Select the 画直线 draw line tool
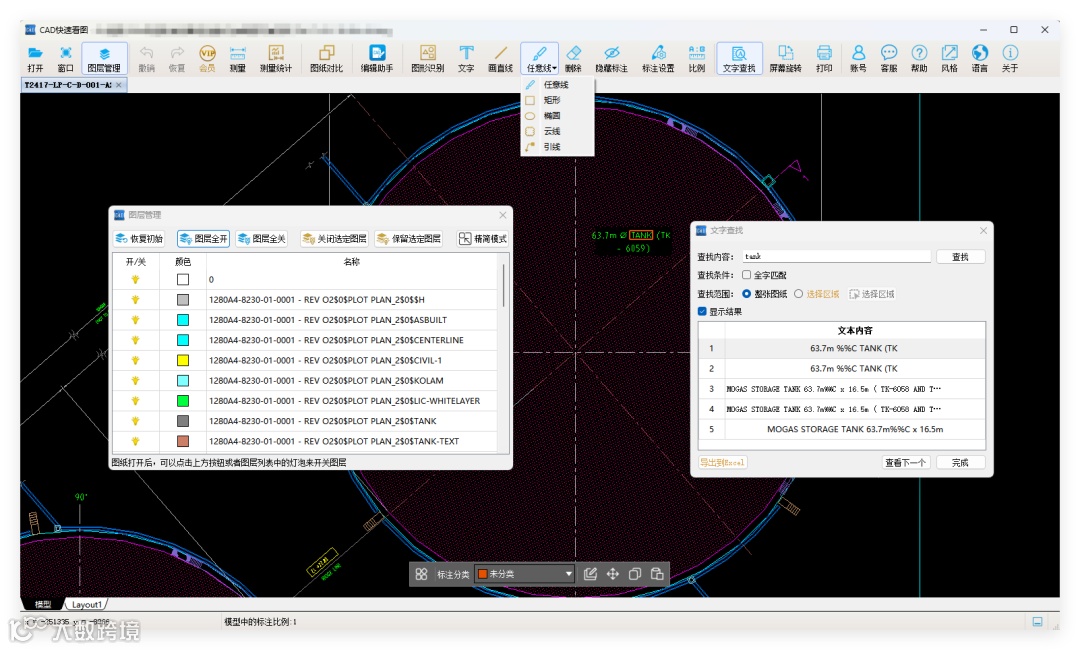Viewport: 1080px width, 650px height. click(500, 58)
